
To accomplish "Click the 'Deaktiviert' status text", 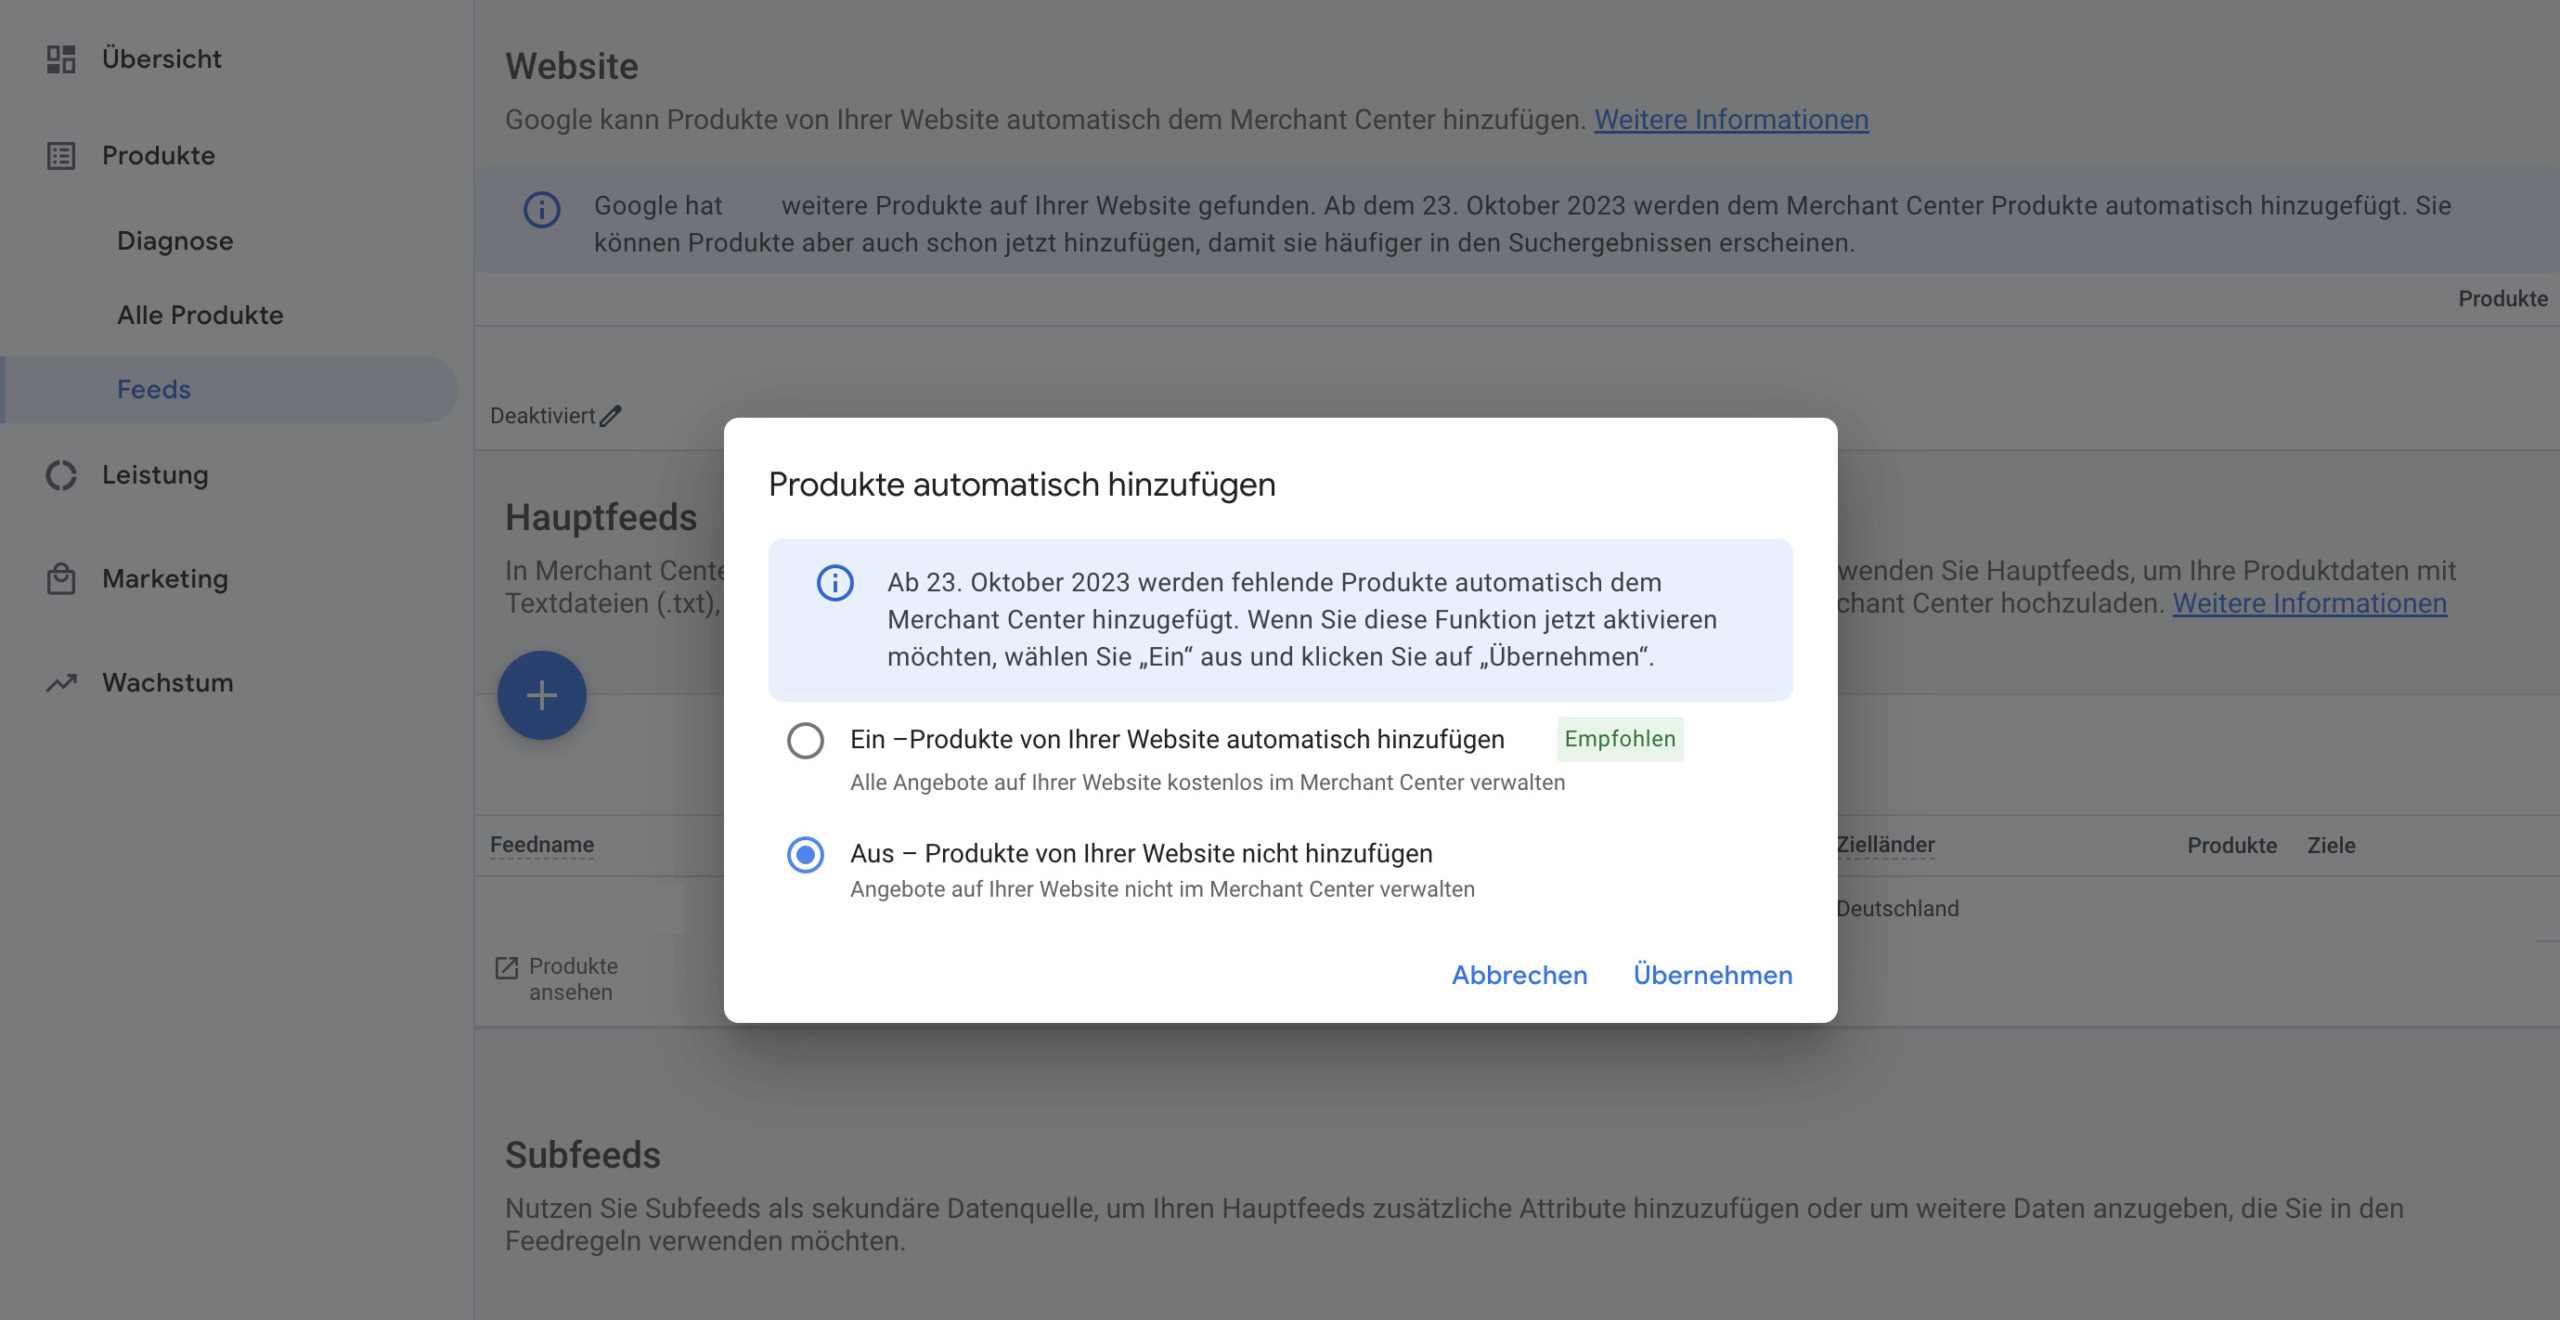I will click(542, 416).
